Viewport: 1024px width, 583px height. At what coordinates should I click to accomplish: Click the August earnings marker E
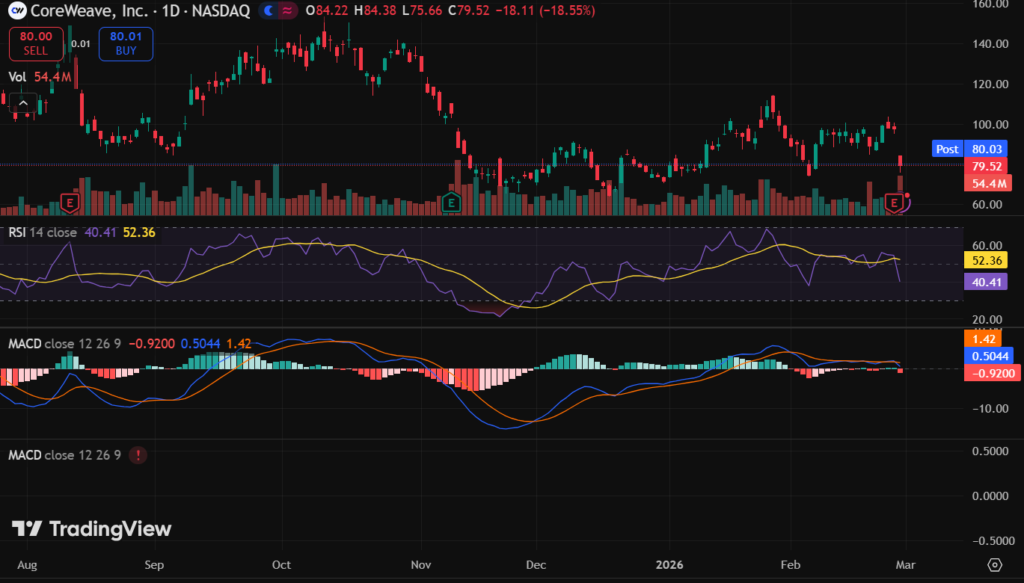70,203
